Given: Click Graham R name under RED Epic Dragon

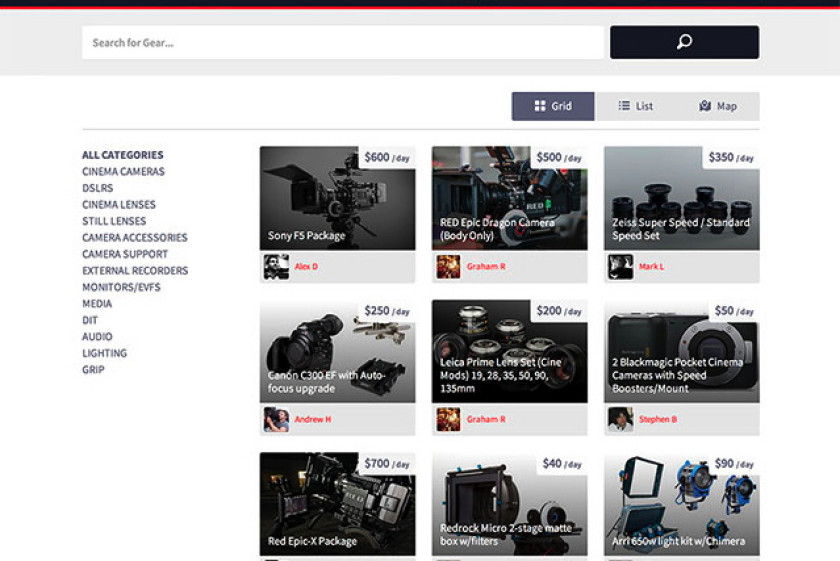Looking at the screenshot, I should pos(486,266).
